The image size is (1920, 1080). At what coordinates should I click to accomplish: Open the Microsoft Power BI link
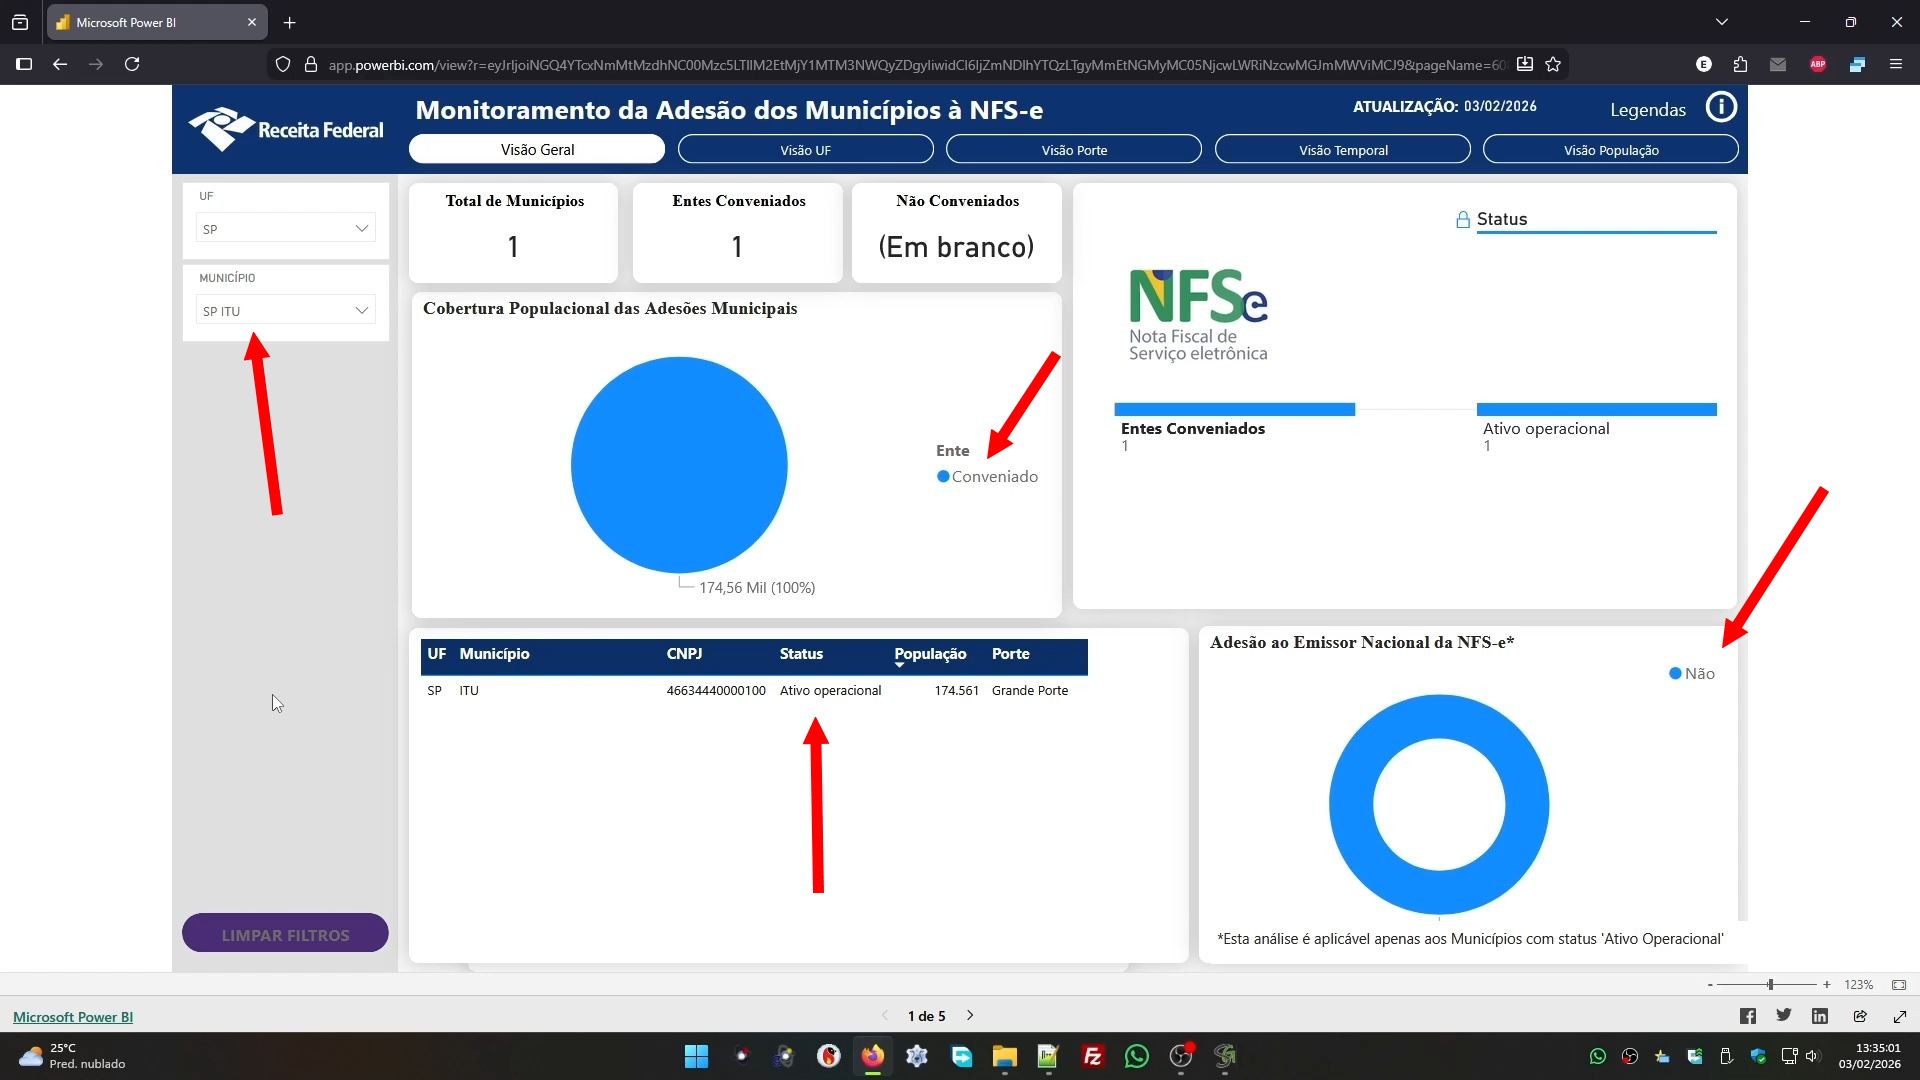[x=73, y=1017]
